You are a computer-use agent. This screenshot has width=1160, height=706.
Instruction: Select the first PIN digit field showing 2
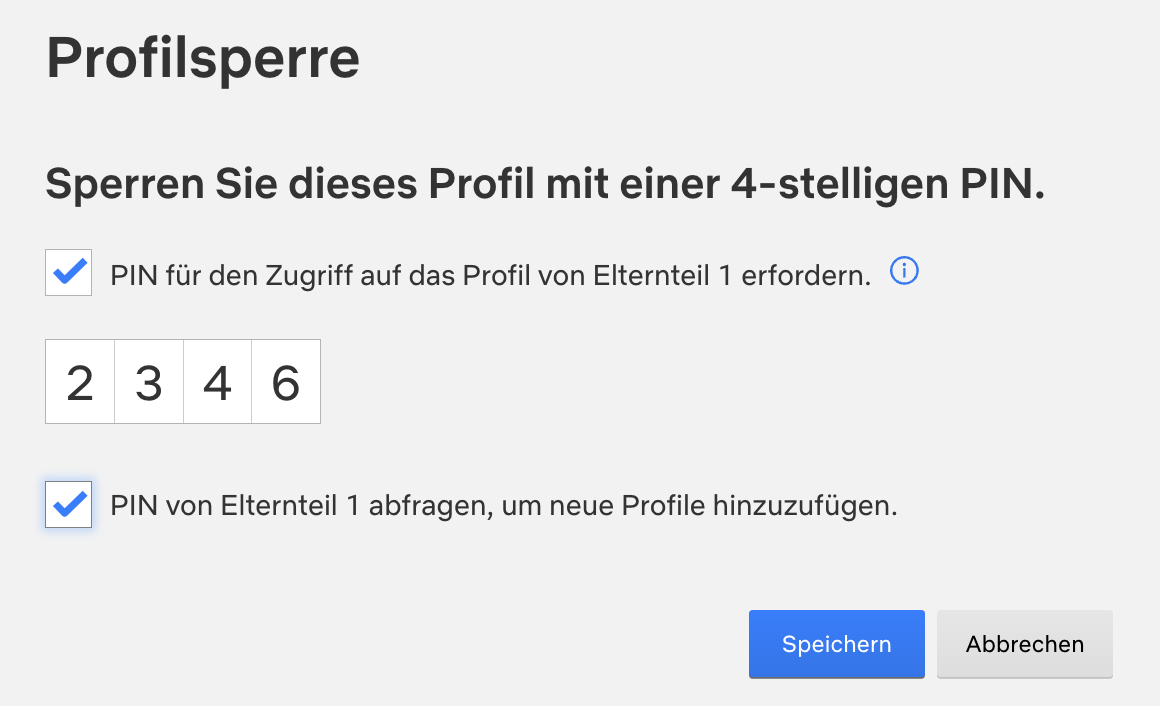80,382
